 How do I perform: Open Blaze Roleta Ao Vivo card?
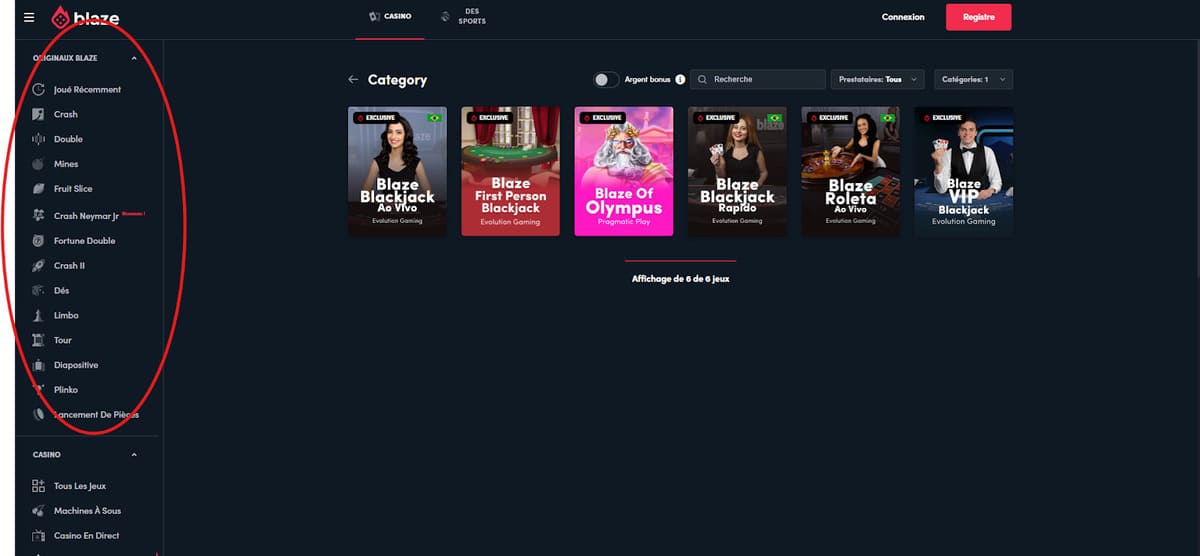click(x=851, y=171)
